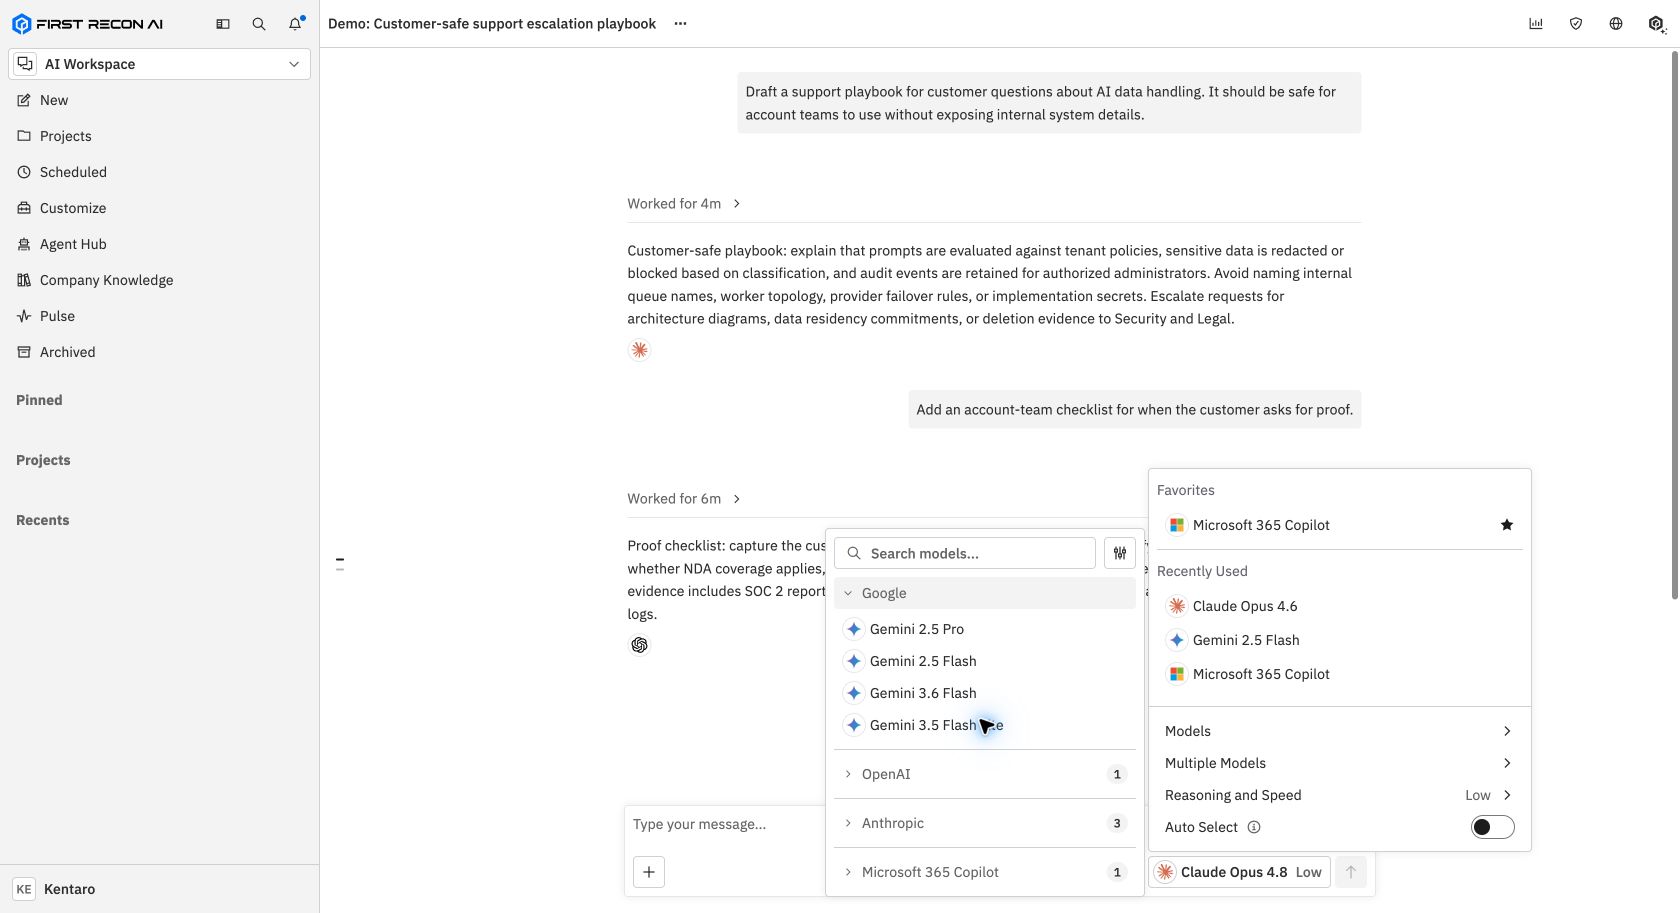Image resolution: width=1680 pixels, height=913 pixels.
Task: Unfavorite Microsoft 365 Copilot star
Action: 1507,525
